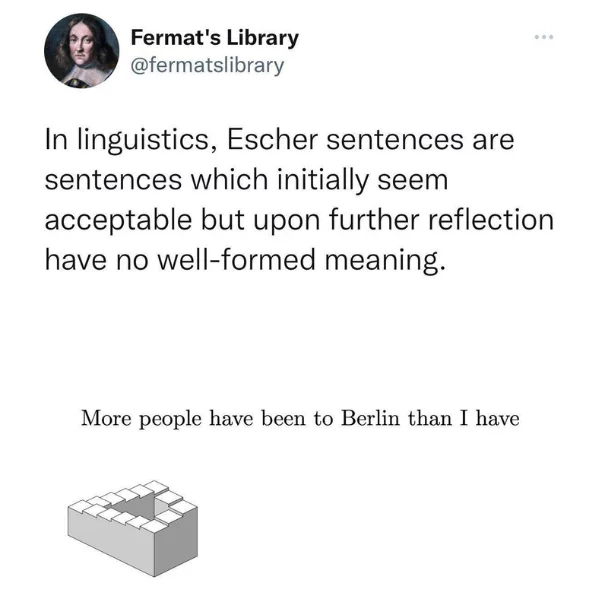Viewport: 600px width, 600px height.
Task: Click "More people" starting the example sentence
Action: (x=142, y=418)
